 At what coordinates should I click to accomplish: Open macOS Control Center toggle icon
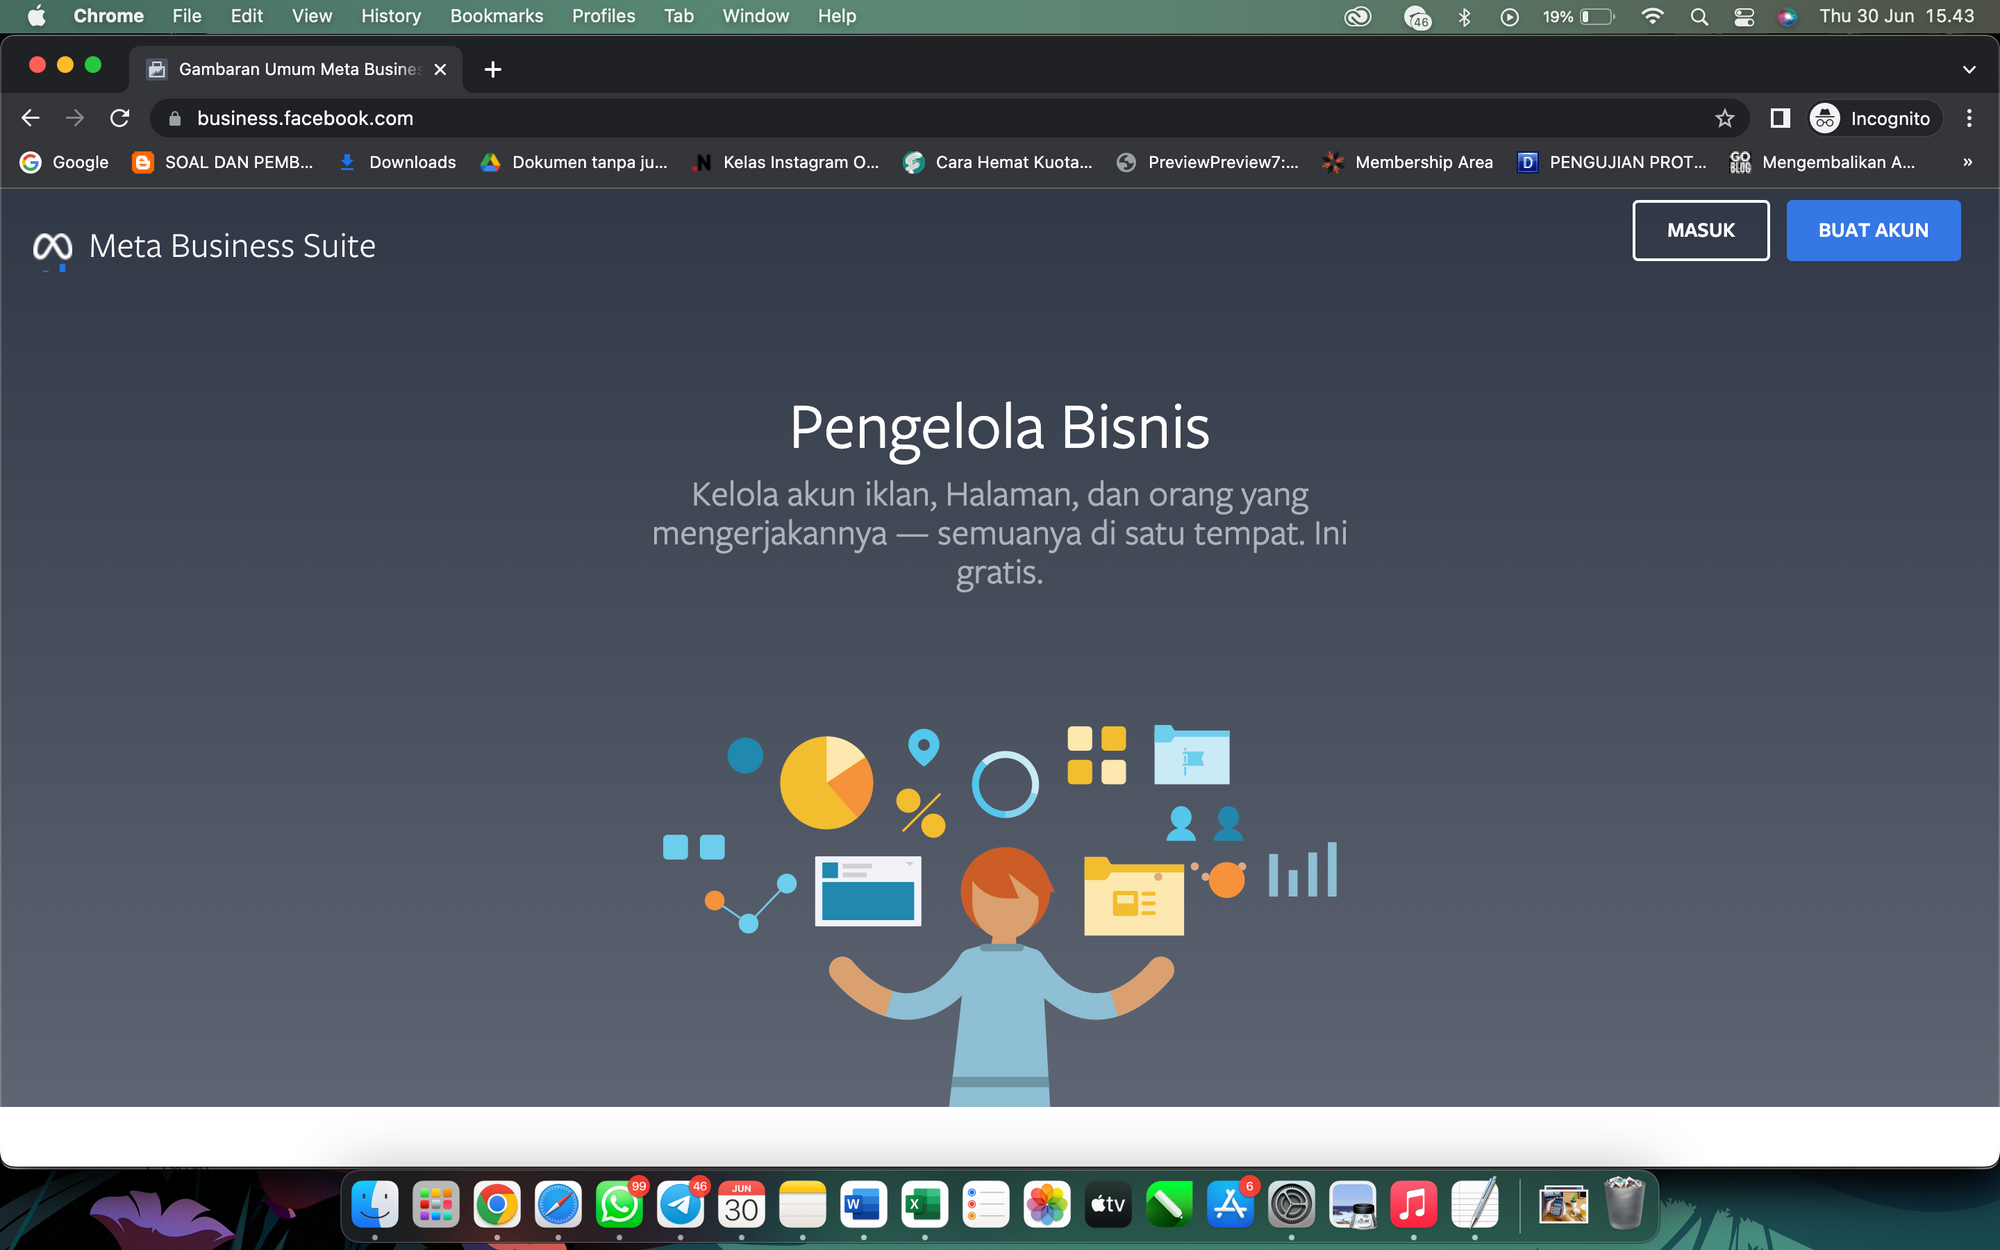[1744, 16]
